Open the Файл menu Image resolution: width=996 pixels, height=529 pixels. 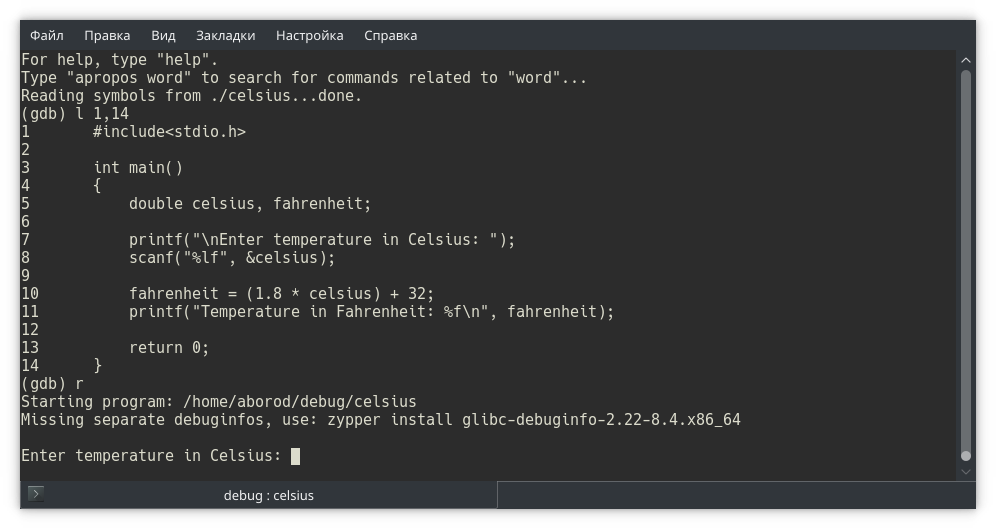(47, 35)
